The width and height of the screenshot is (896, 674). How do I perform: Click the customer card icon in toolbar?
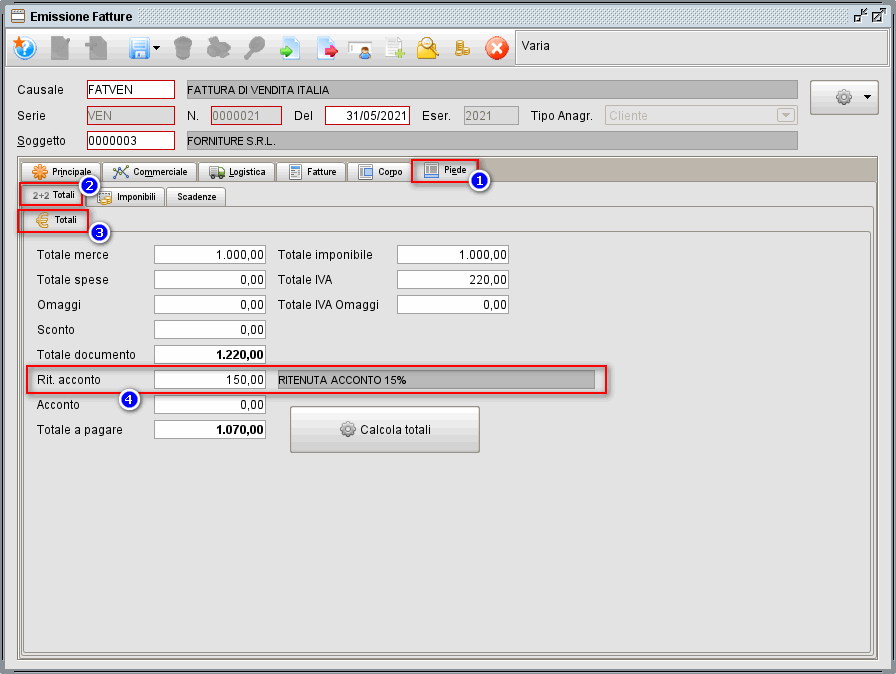coord(360,48)
